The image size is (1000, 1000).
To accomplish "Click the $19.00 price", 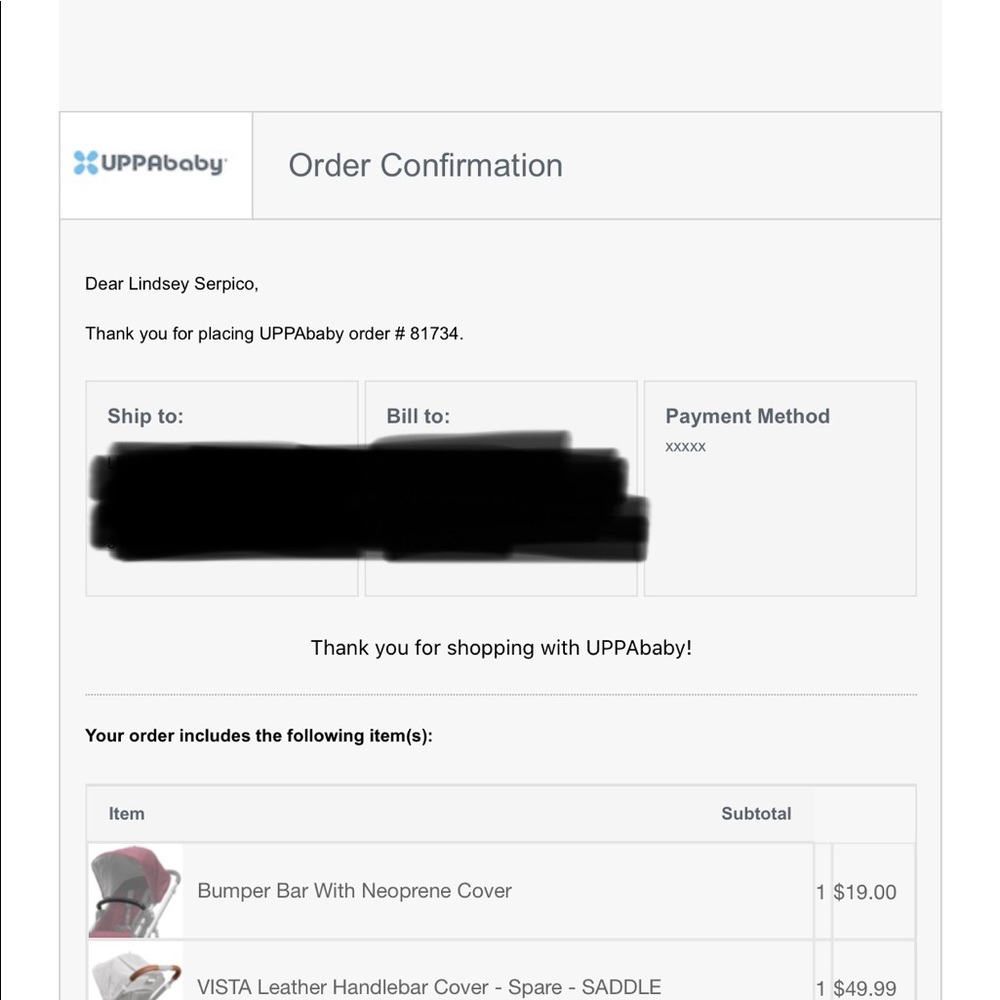I will [x=865, y=892].
